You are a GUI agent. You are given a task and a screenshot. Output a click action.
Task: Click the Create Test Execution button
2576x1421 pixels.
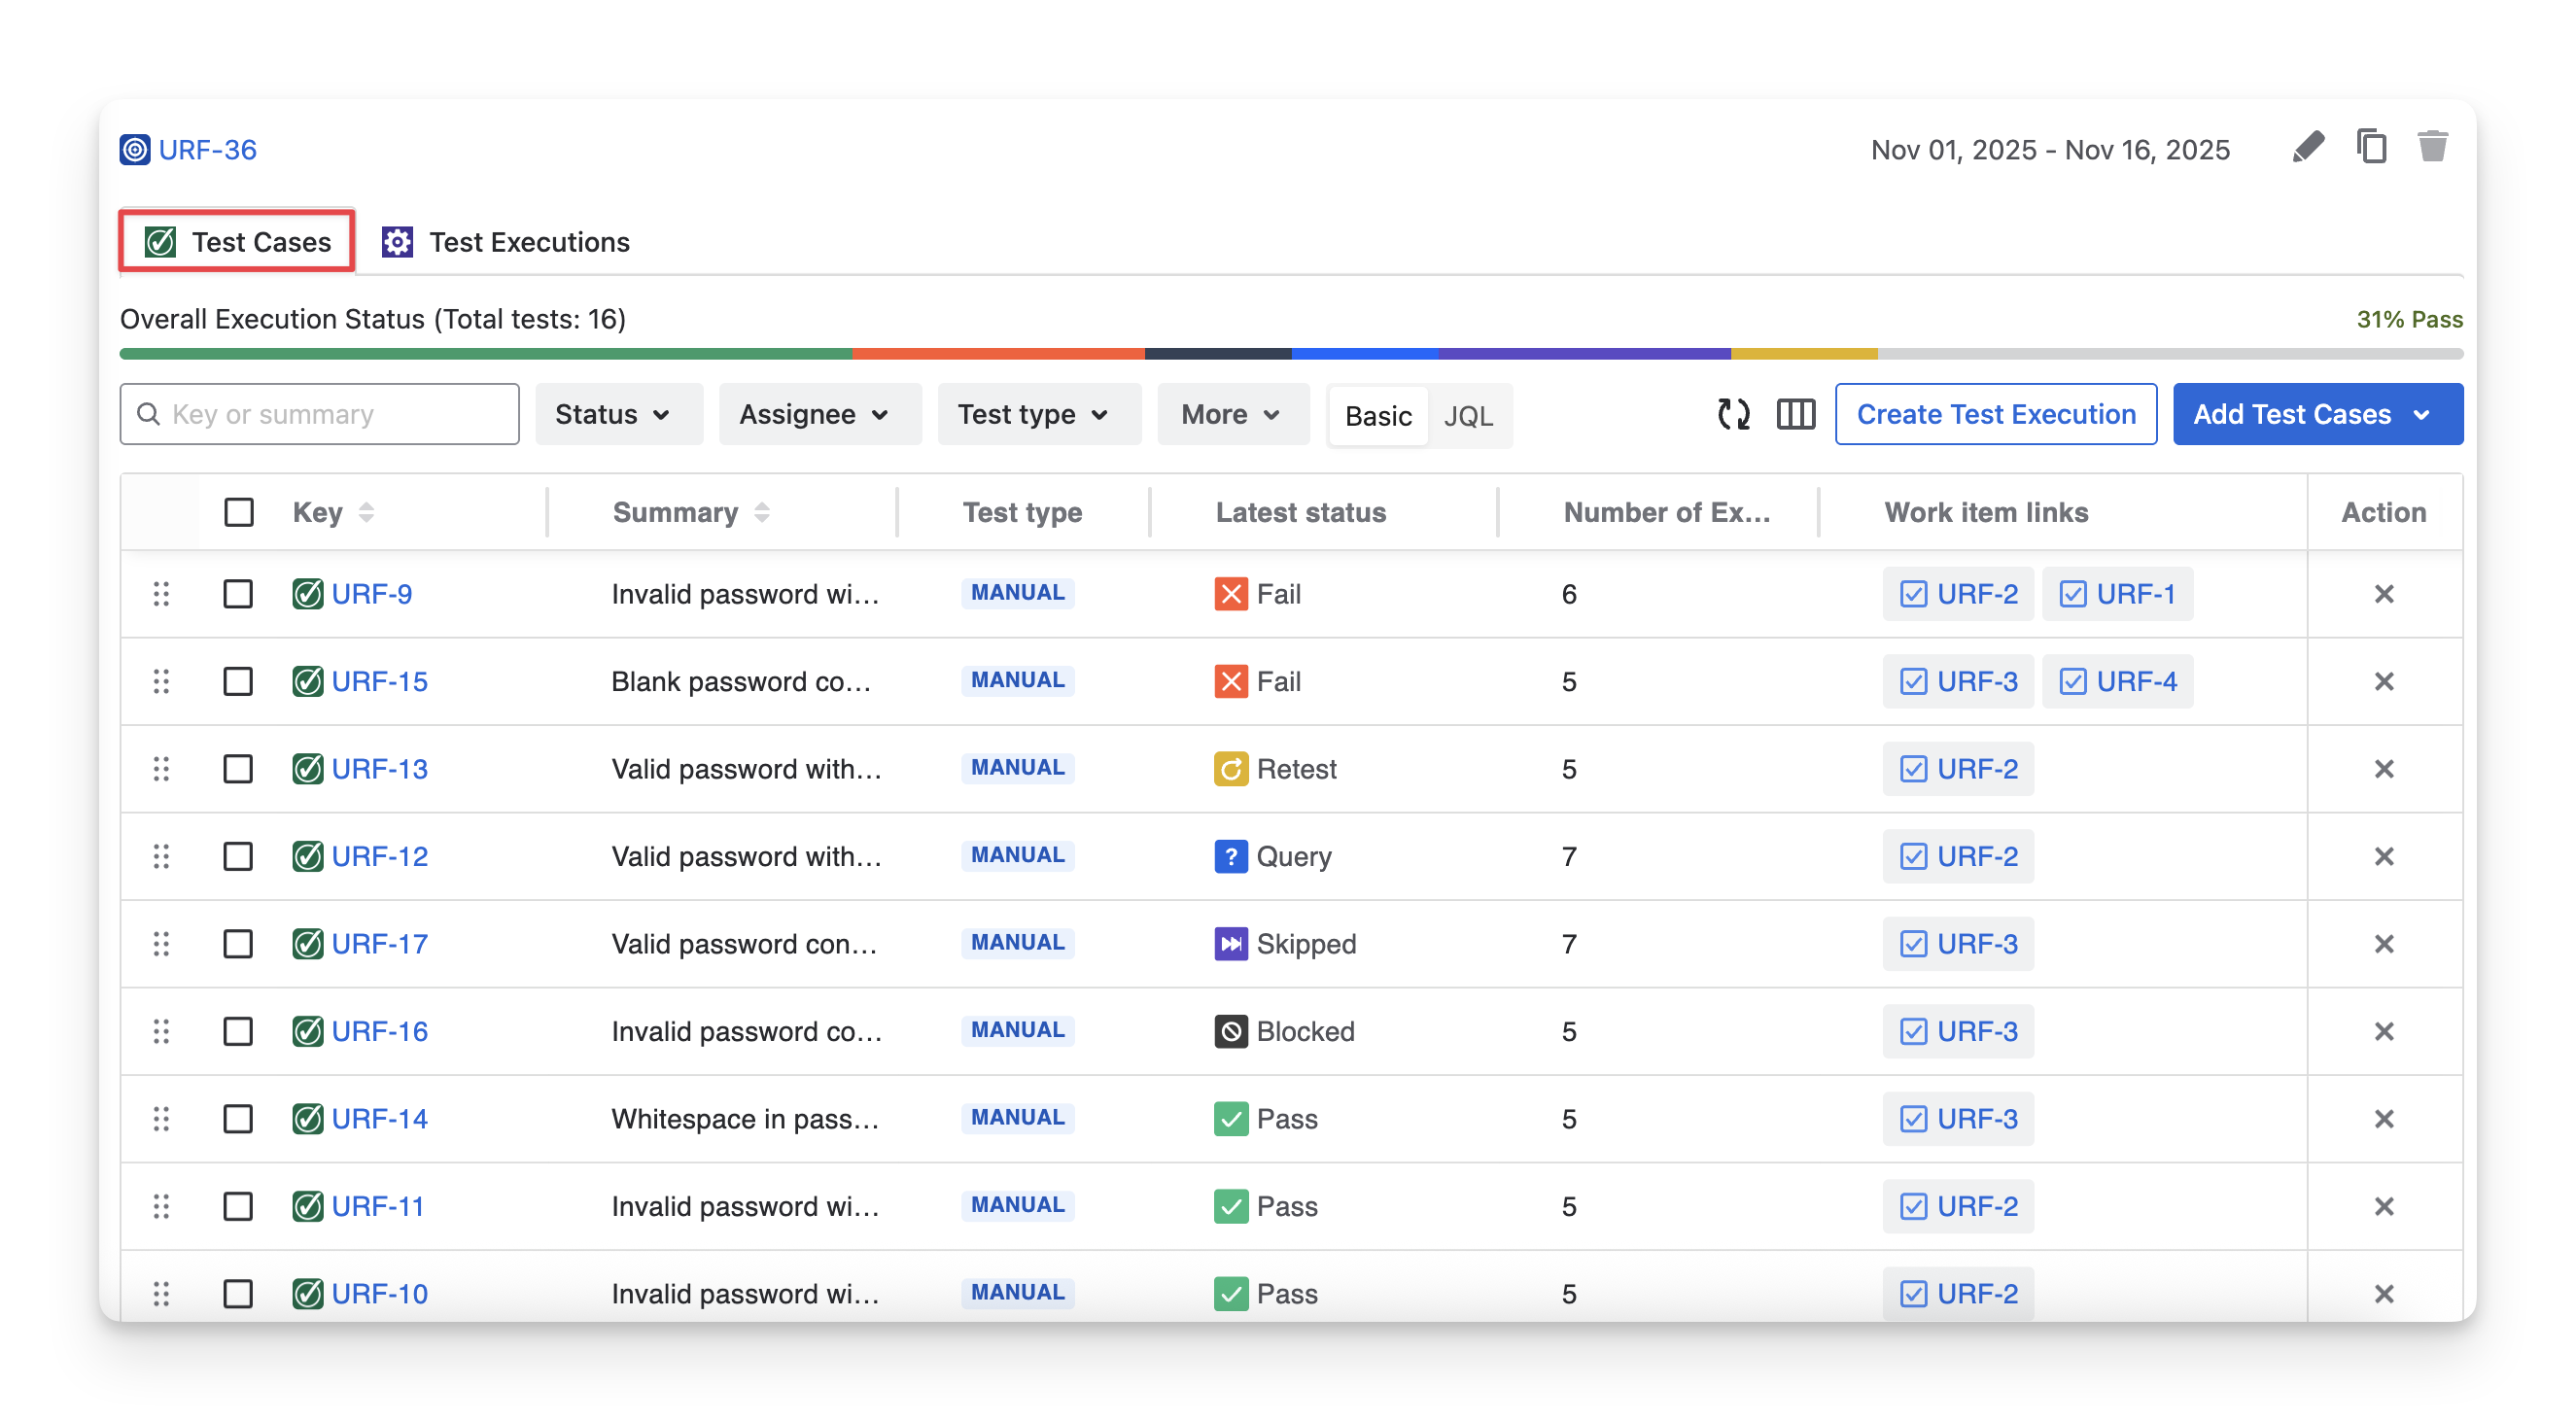click(x=1995, y=414)
